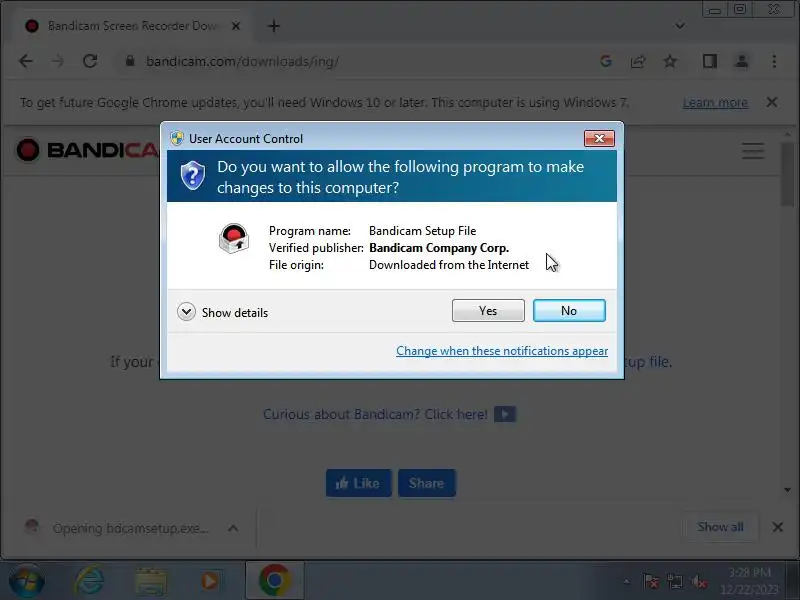Click the UAC title bar shield icon
This screenshot has width=800, height=600.
click(x=177, y=138)
